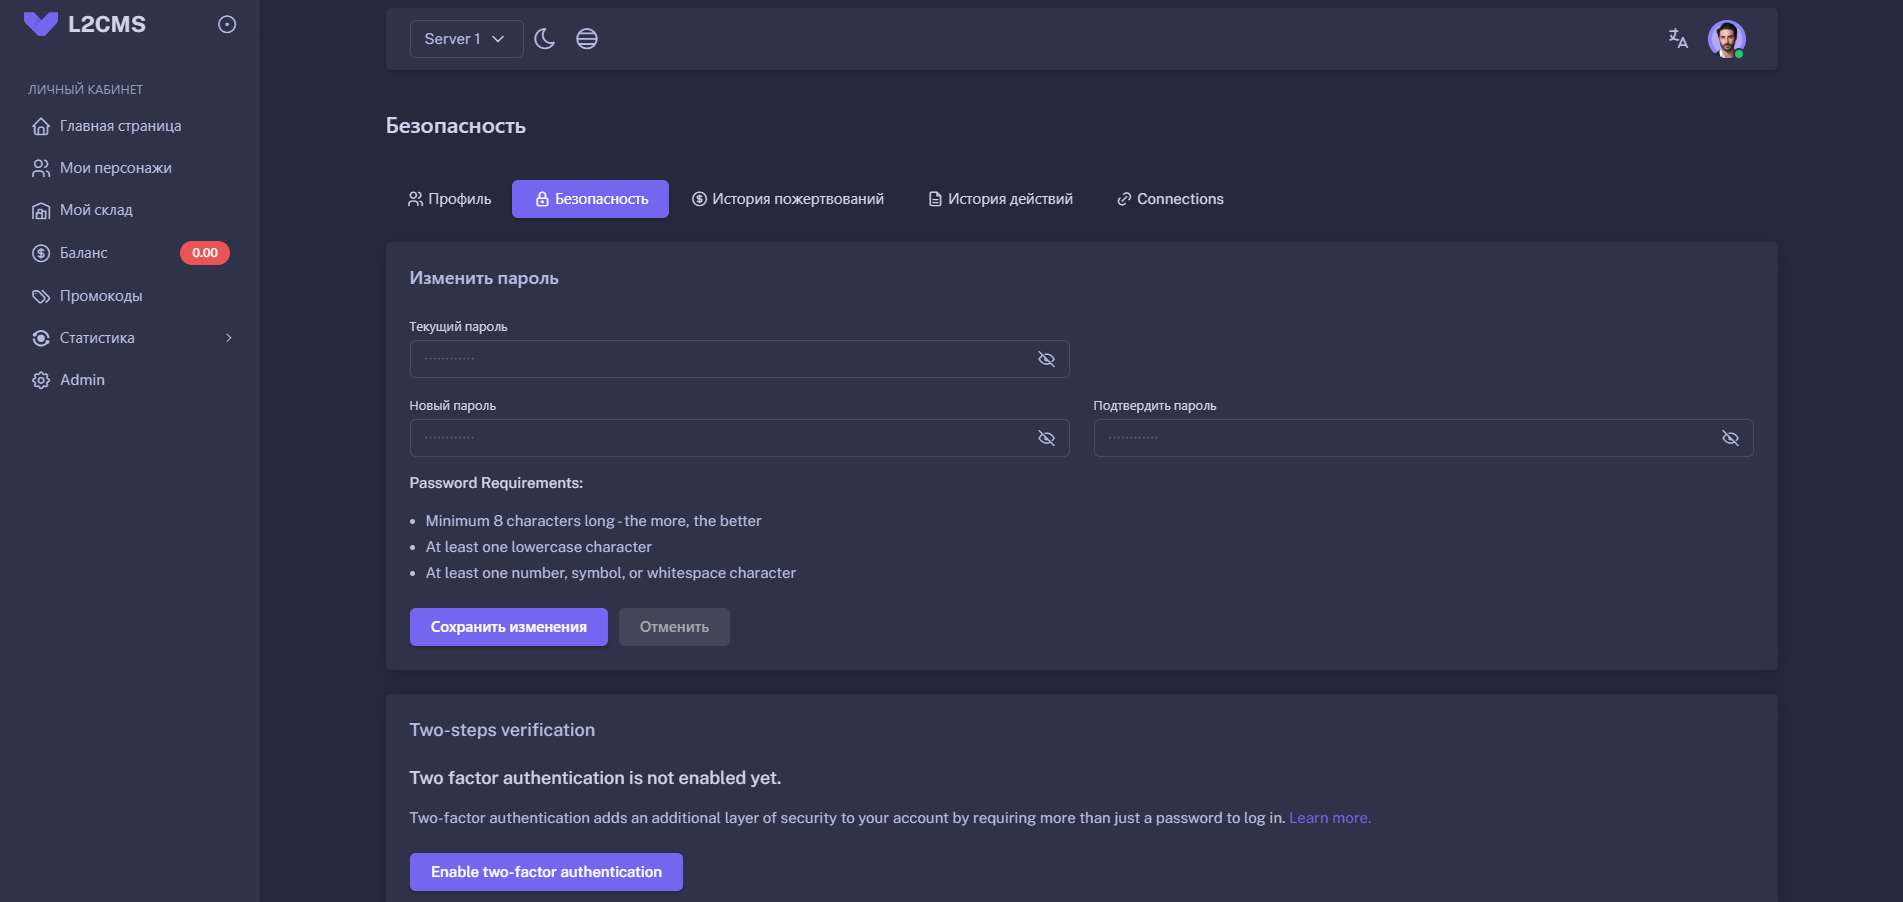The image size is (1903, 902).
Task: Click 'At least one lowercase character' text
Action: 539,547
